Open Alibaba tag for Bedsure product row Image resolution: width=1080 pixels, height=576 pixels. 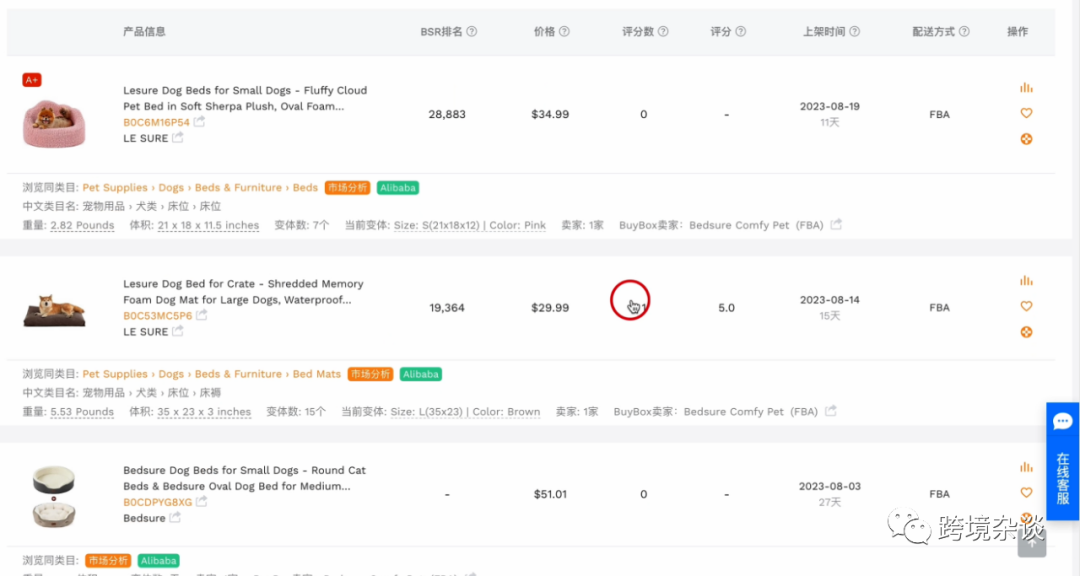click(x=158, y=561)
